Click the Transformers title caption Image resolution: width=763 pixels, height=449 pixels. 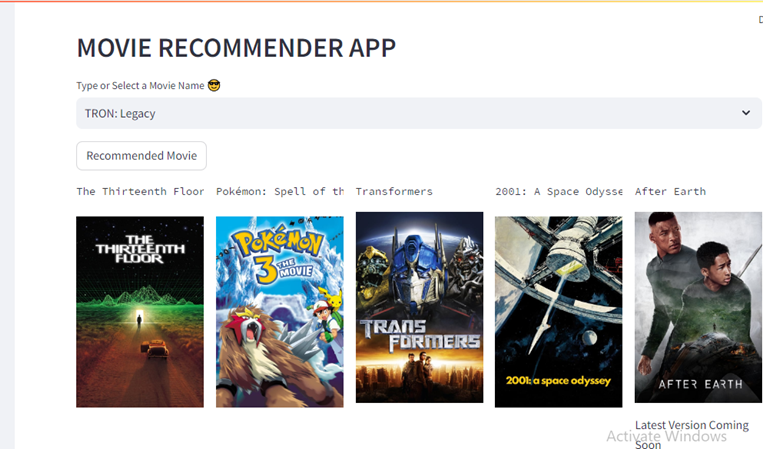pos(394,192)
